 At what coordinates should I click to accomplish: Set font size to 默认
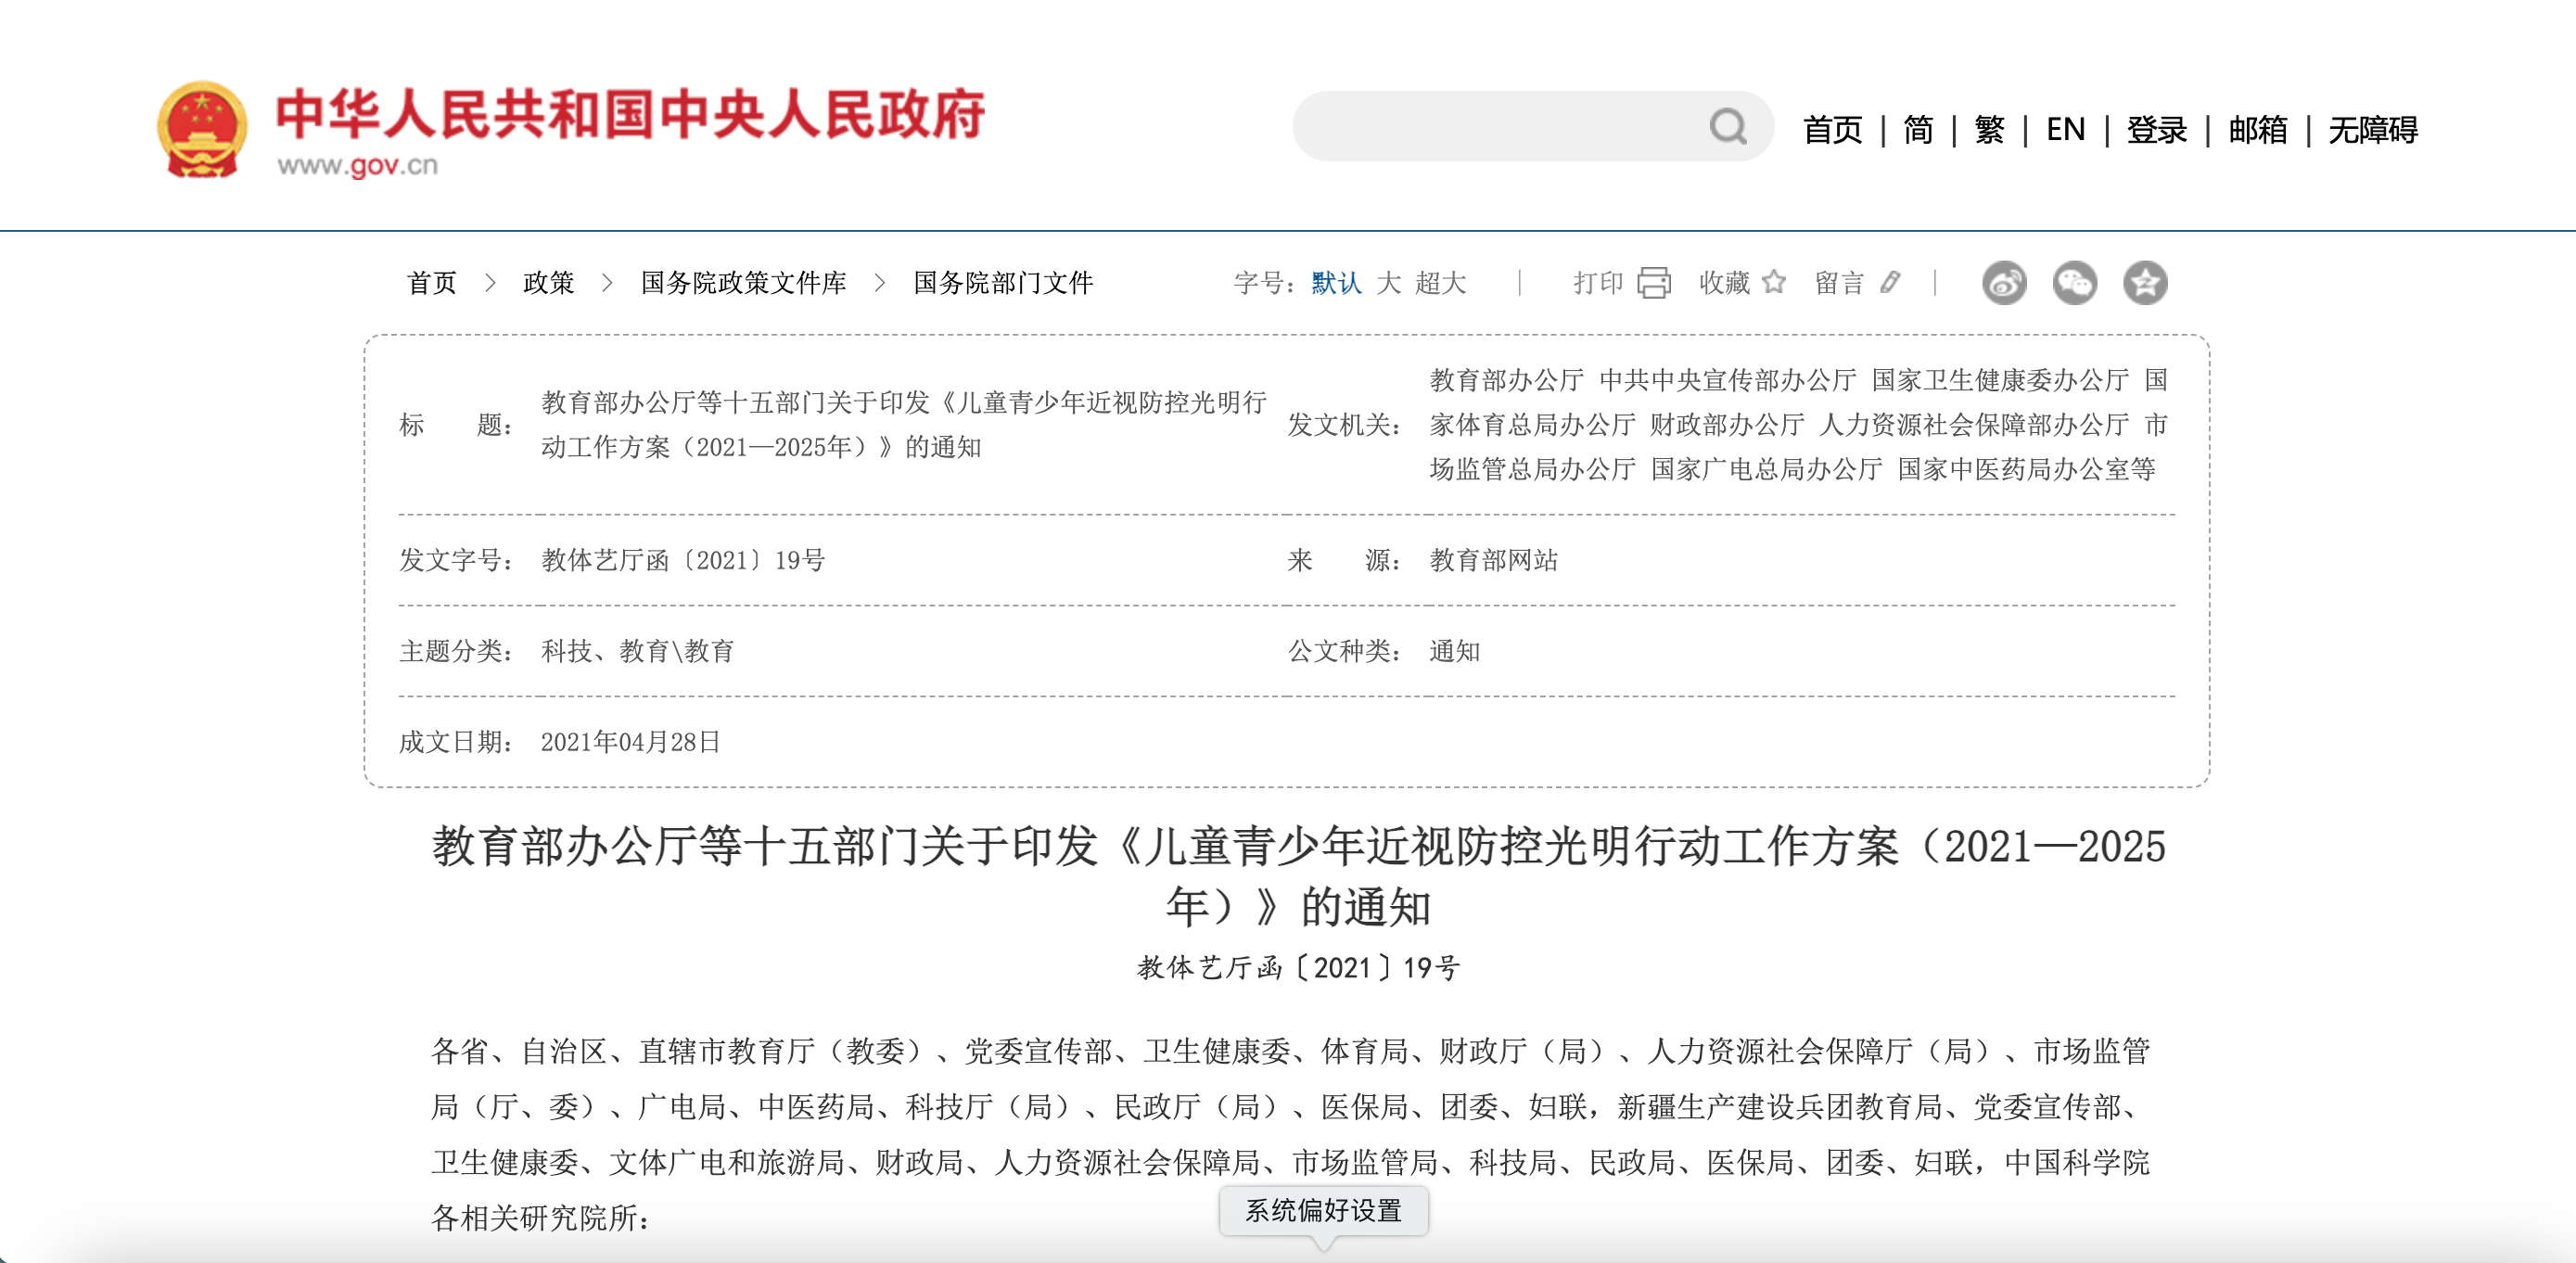click(x=1336, y=283)
